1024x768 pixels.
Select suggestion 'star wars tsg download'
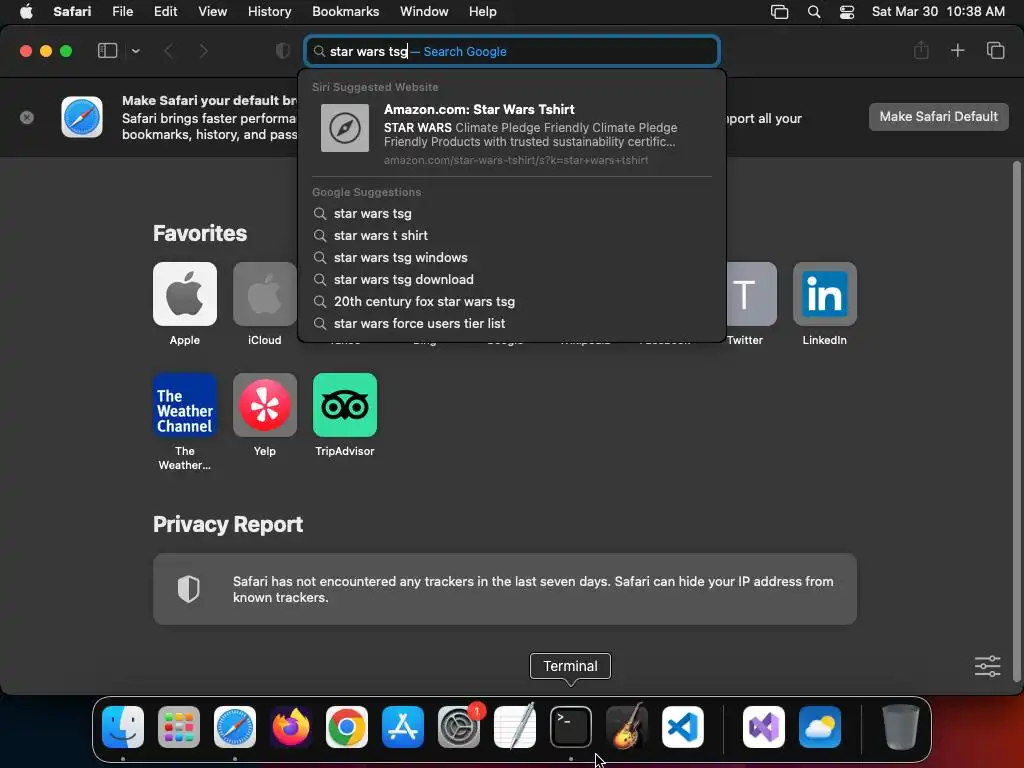(512, 280)
